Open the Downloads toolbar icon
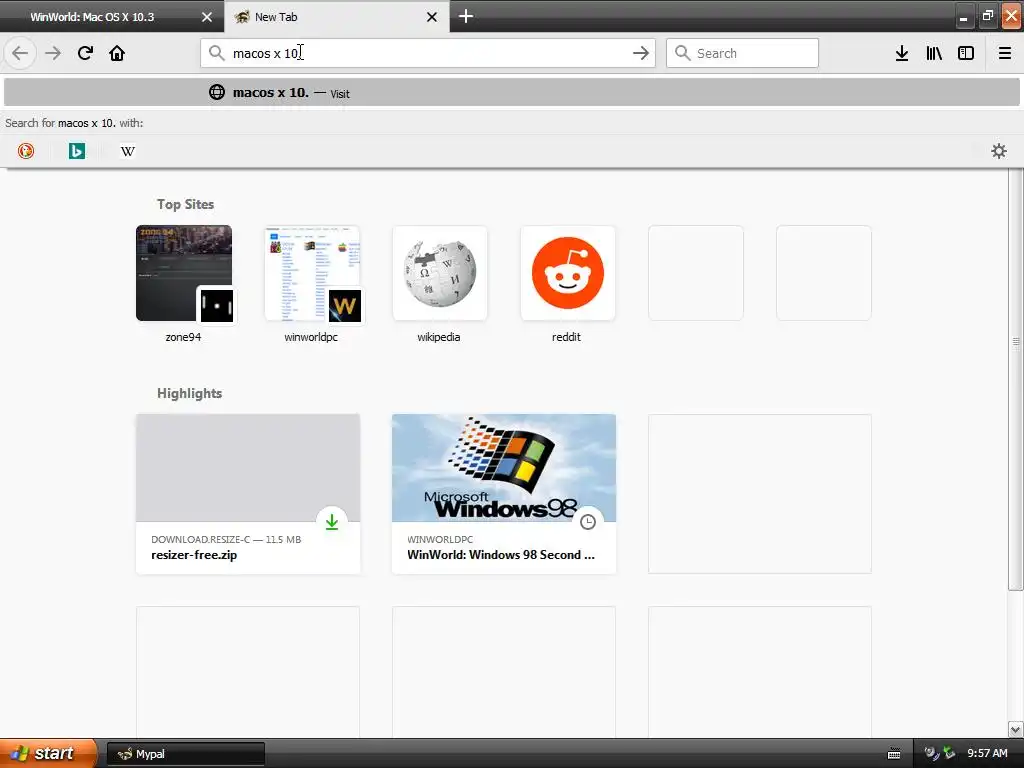The width and height of the screenshot is (1024, 768). pos(902,53)
